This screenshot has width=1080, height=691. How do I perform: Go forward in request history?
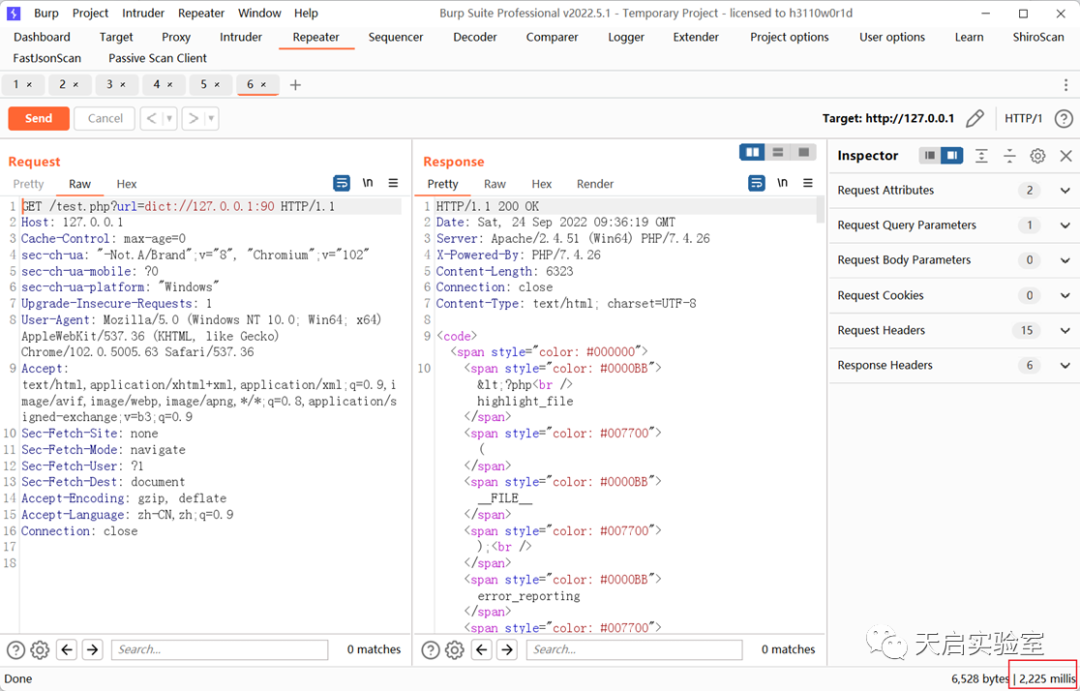(x=194, y=118)
